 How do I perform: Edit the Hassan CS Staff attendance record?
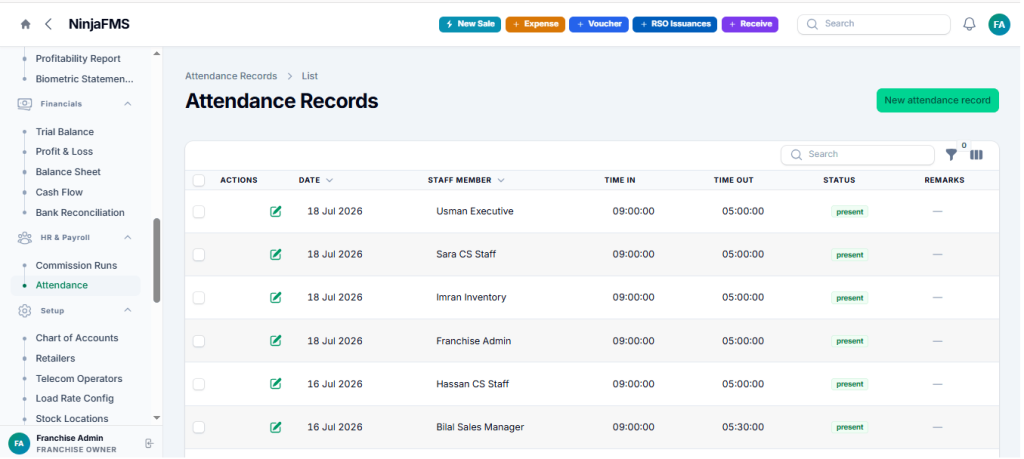click(276, 384)
